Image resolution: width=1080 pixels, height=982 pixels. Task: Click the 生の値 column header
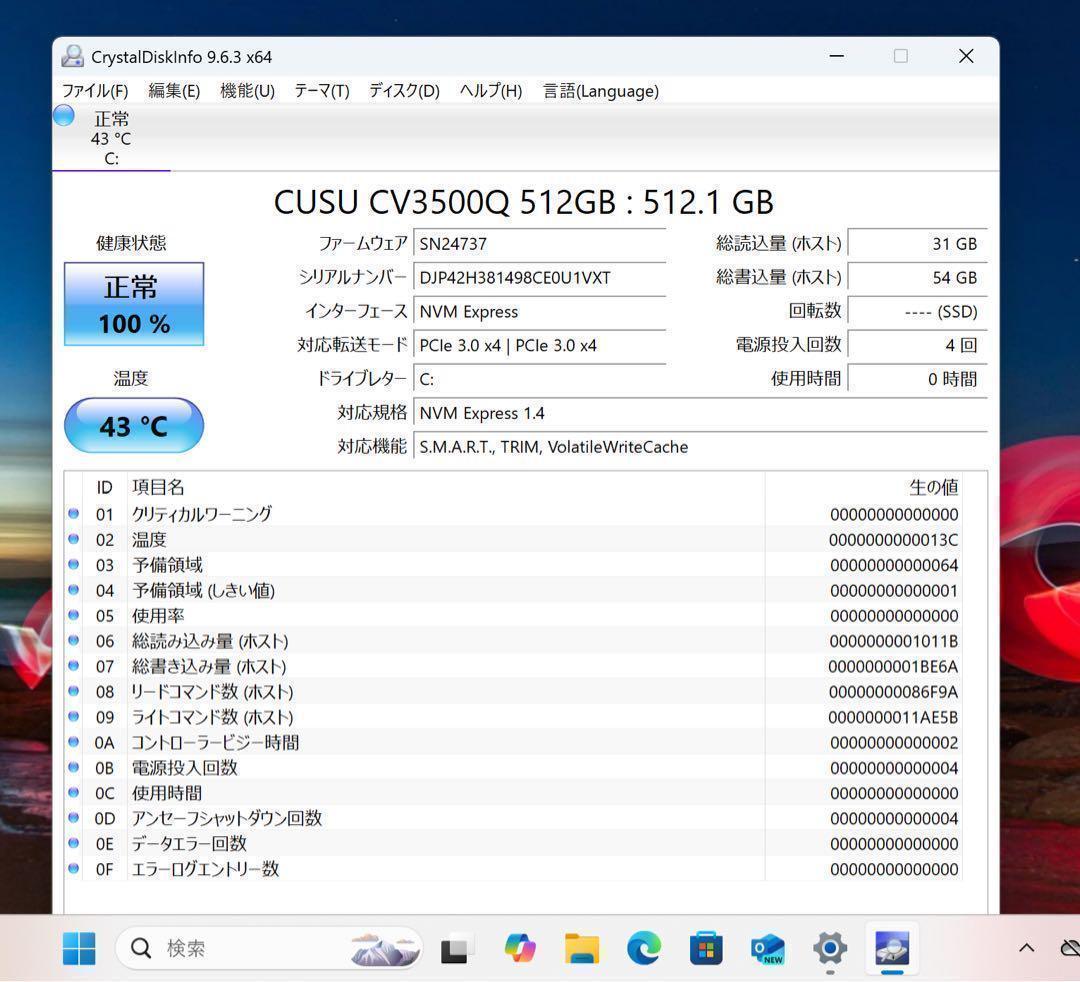(x=933, y=488)
